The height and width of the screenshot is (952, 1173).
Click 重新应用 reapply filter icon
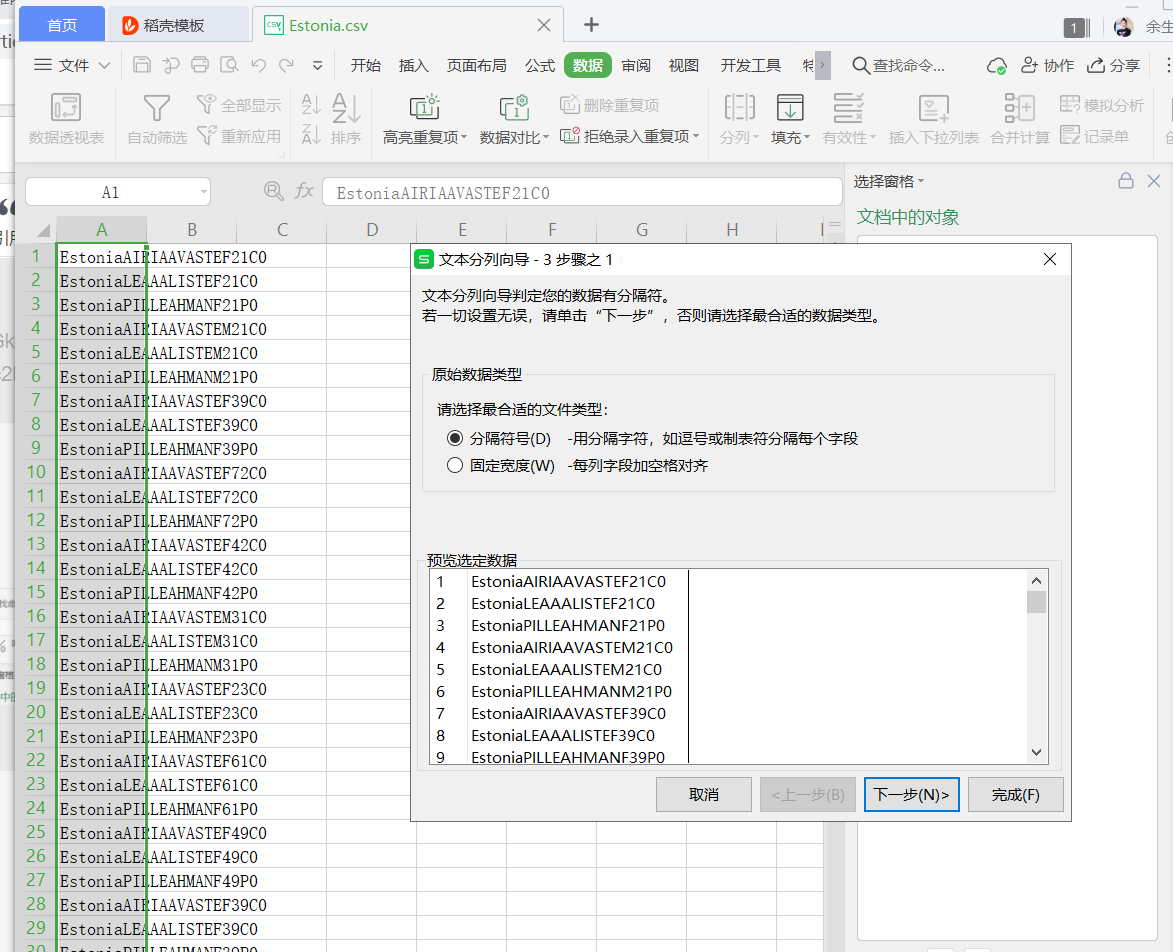pyautogui.click(x=238, y=136)
